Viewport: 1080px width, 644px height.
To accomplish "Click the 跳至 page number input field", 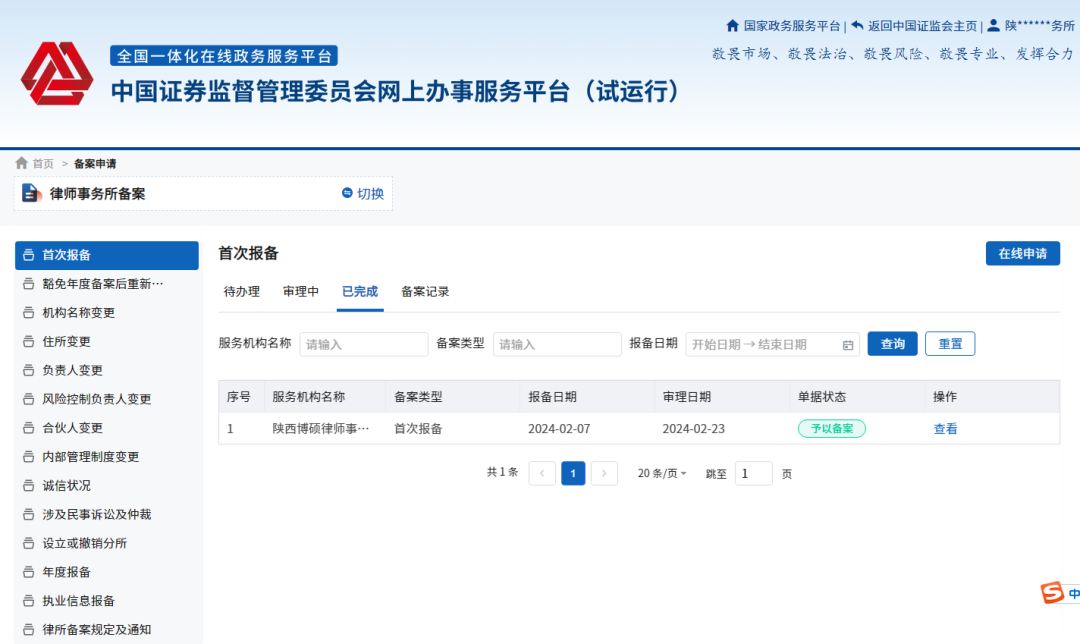I will 753,473.
